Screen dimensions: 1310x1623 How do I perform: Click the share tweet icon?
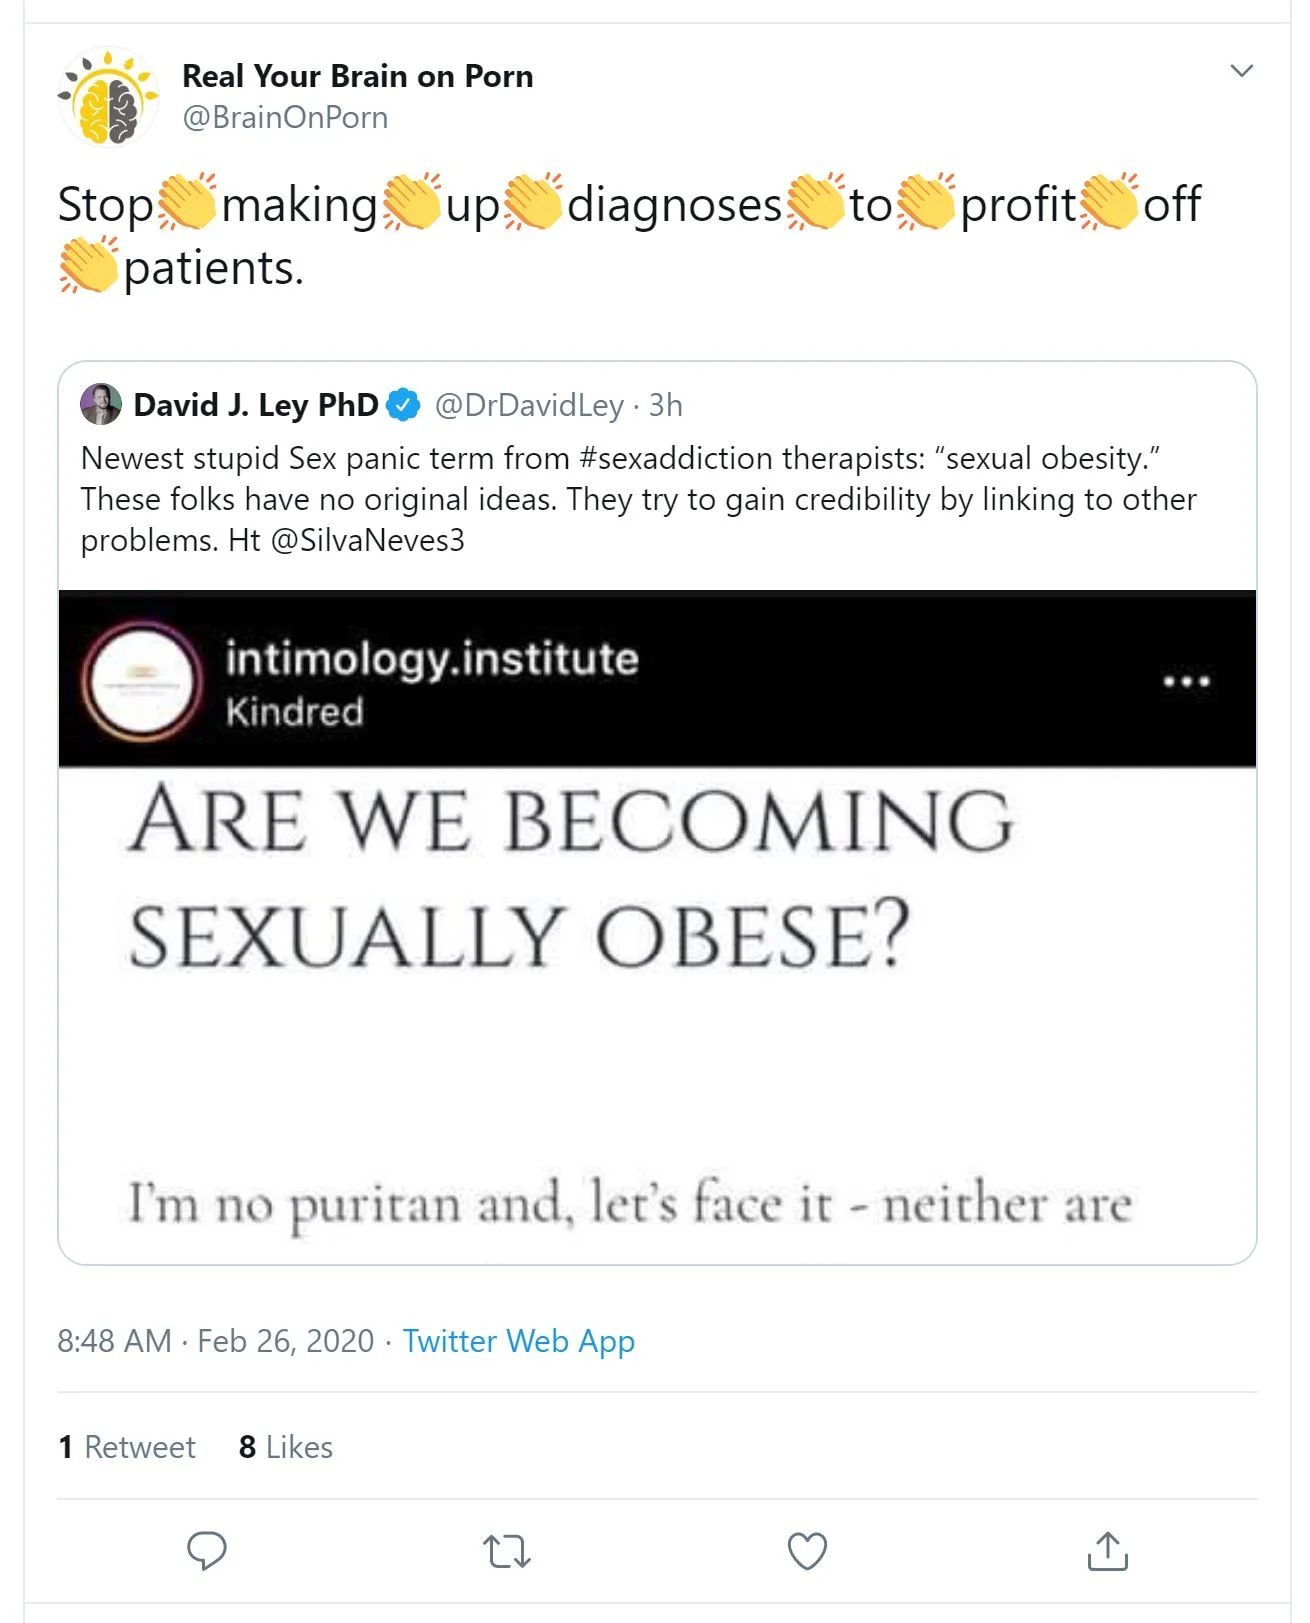click(x=1107, y=1551)
